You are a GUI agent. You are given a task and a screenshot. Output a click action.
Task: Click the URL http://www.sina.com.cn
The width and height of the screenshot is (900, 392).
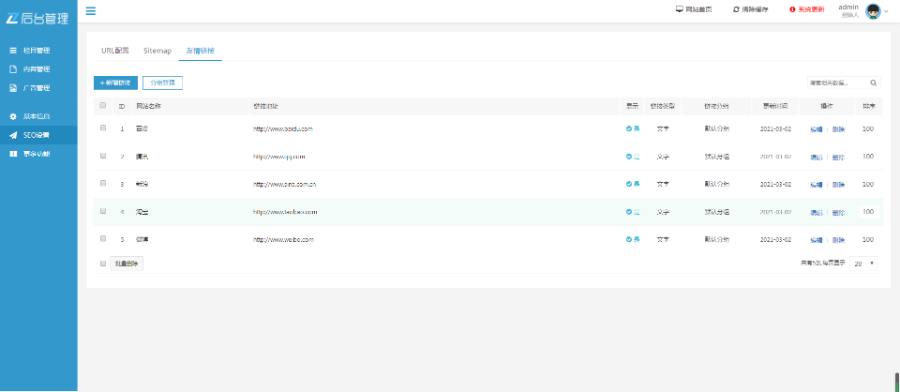point(285,184)
